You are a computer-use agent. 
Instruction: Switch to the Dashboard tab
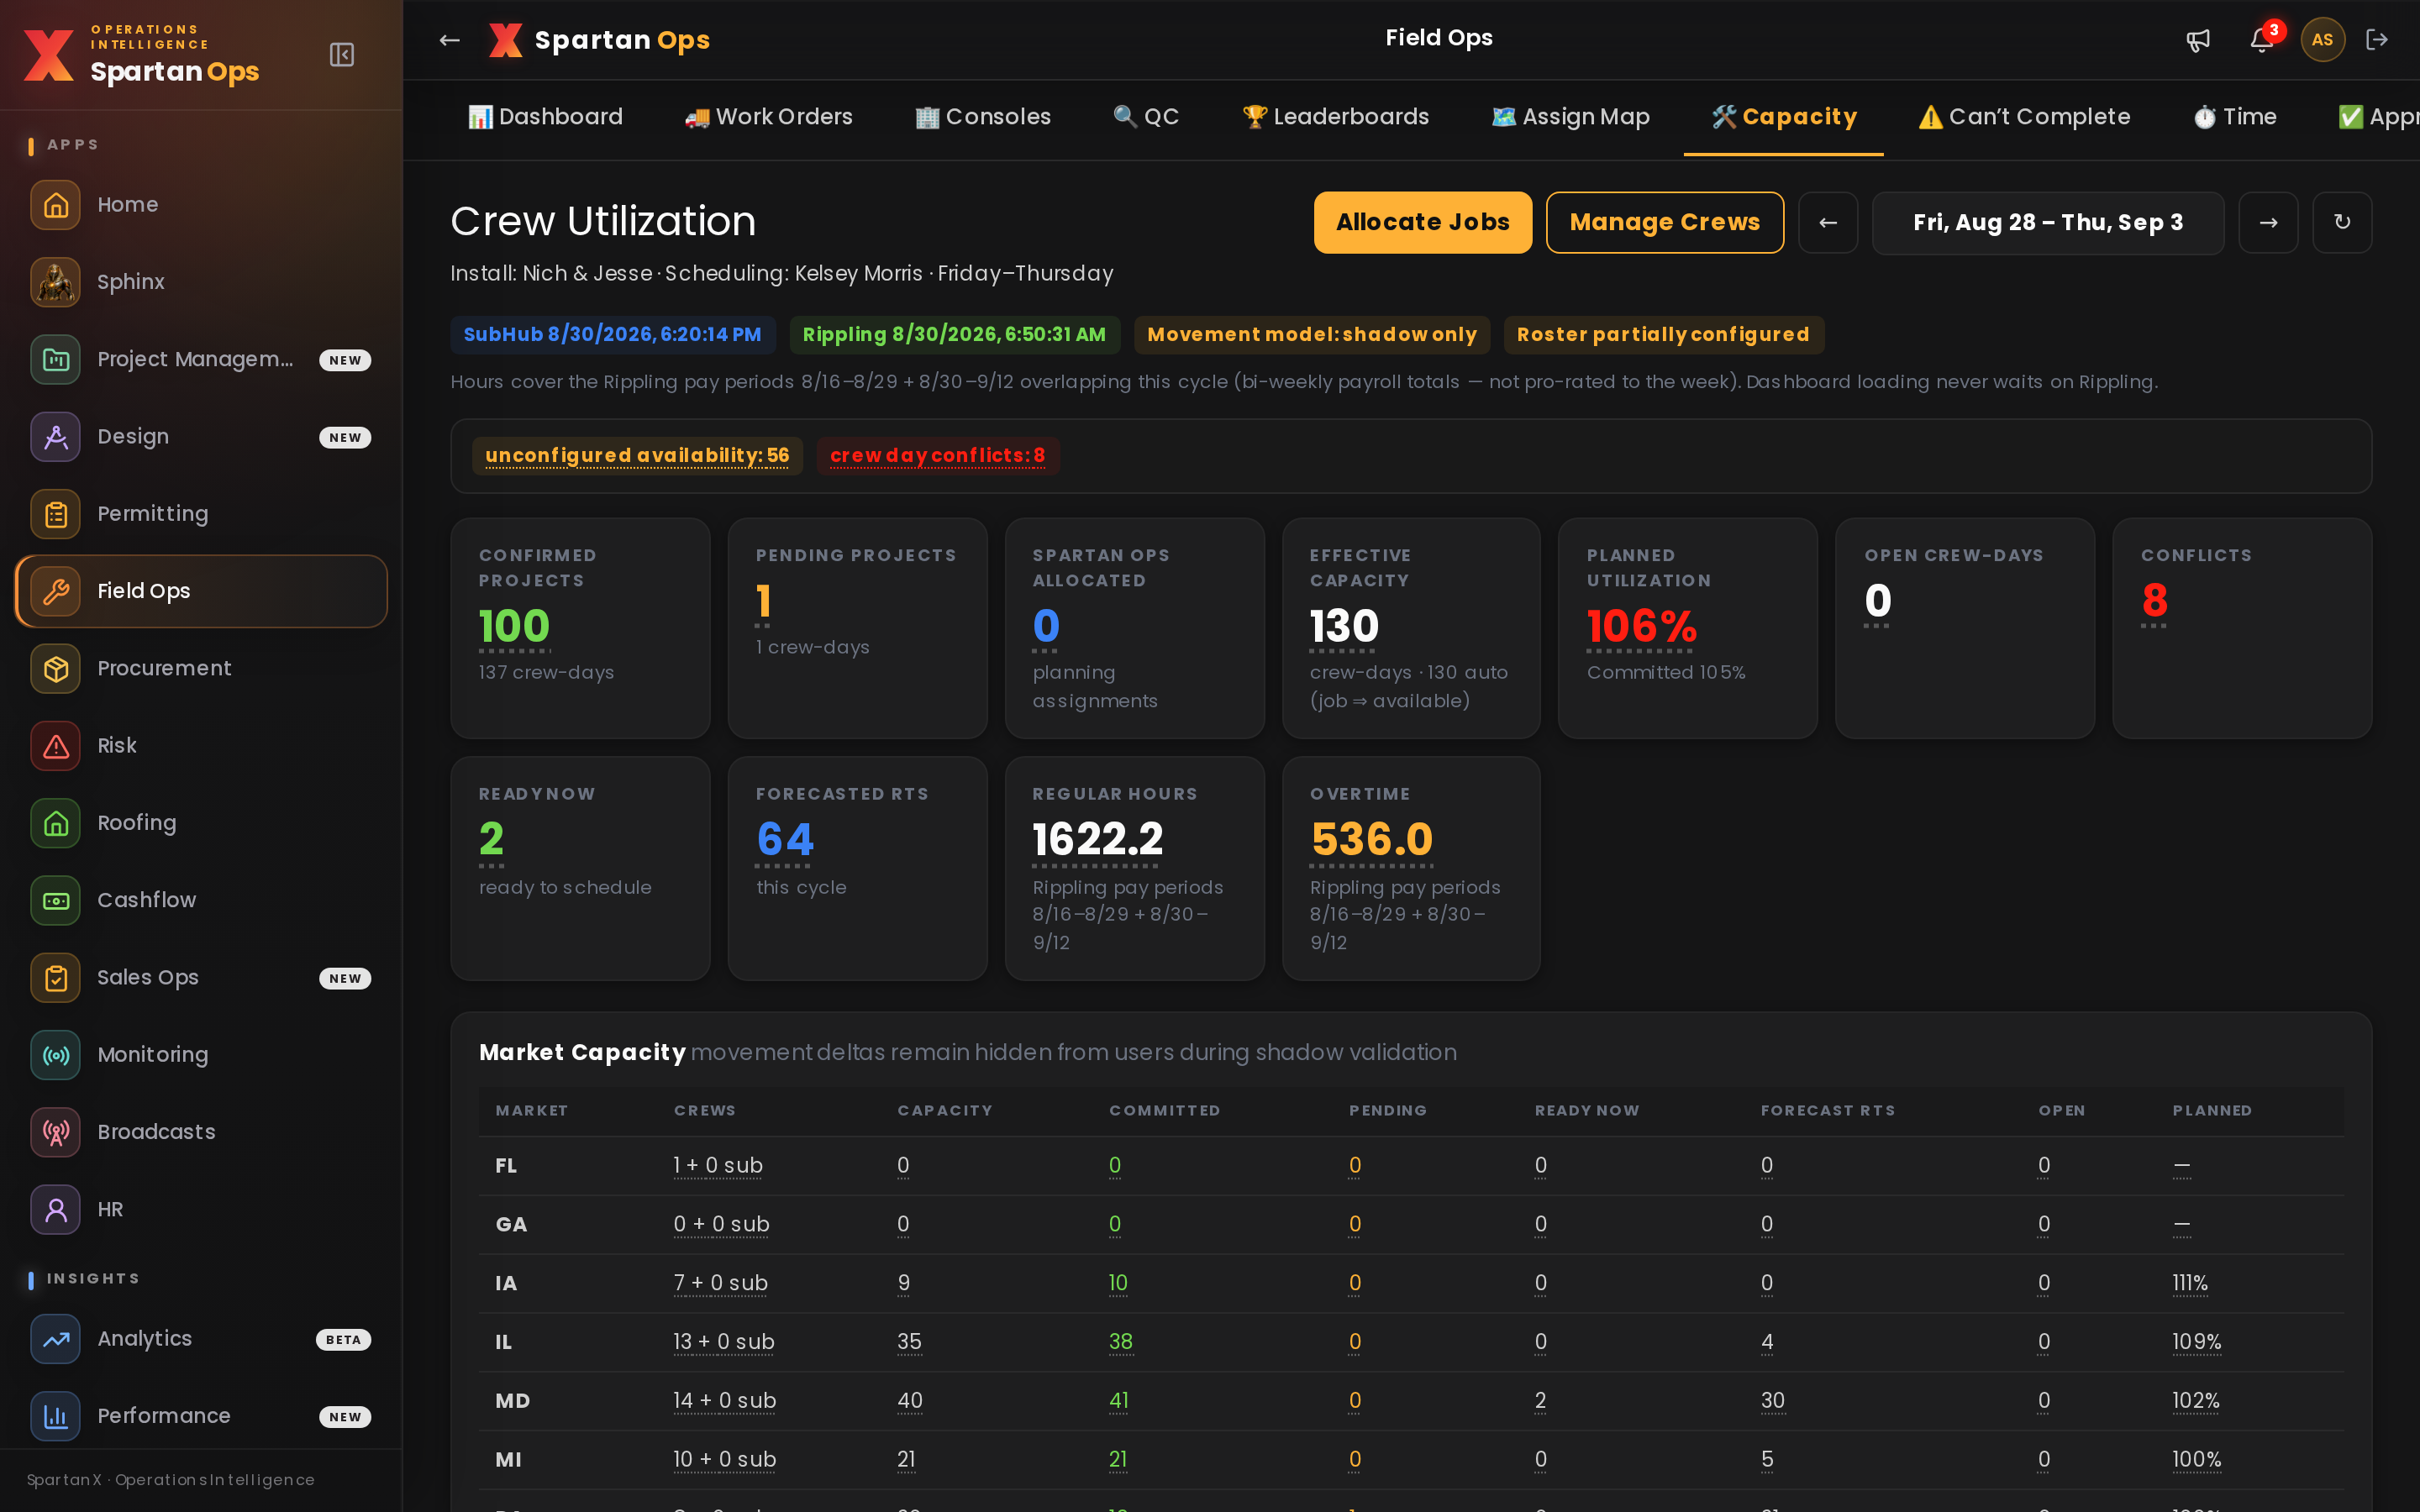pos(545,117)
